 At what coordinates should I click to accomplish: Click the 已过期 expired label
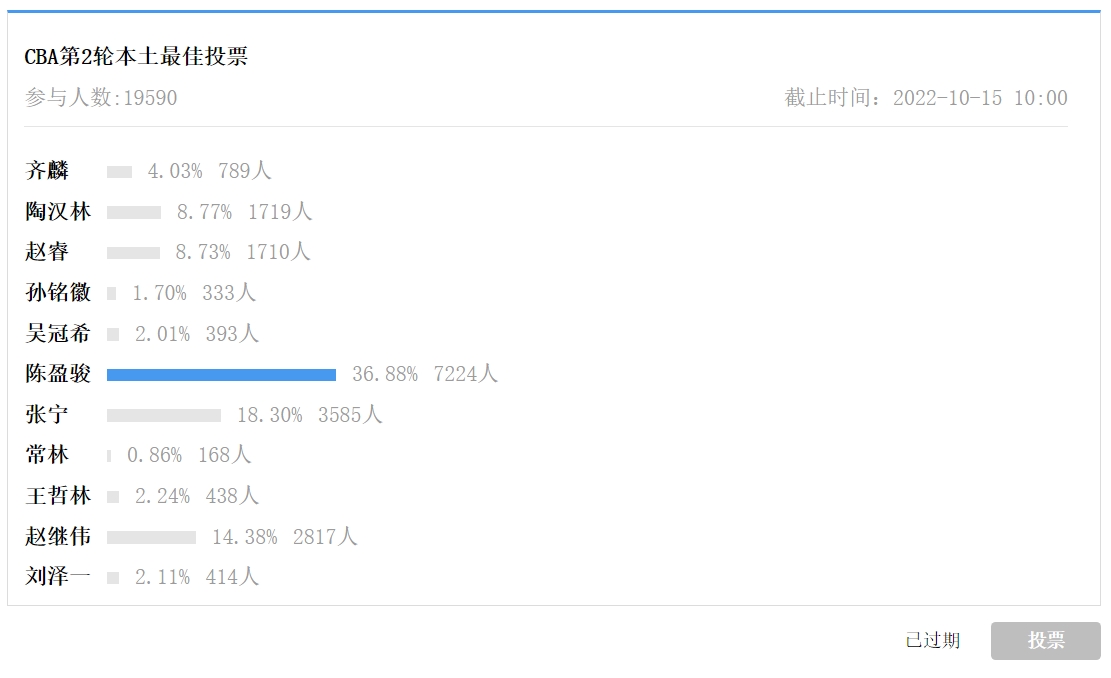(x=932, y=640)
